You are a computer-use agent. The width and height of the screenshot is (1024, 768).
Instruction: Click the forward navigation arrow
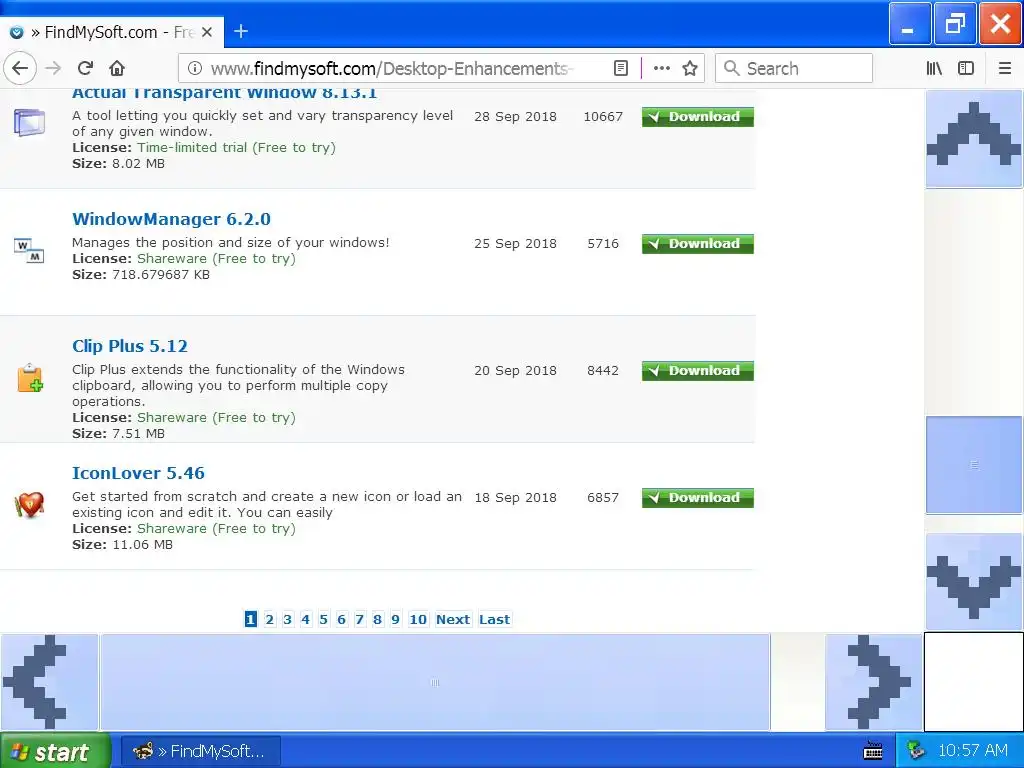(x=54, y=68)
